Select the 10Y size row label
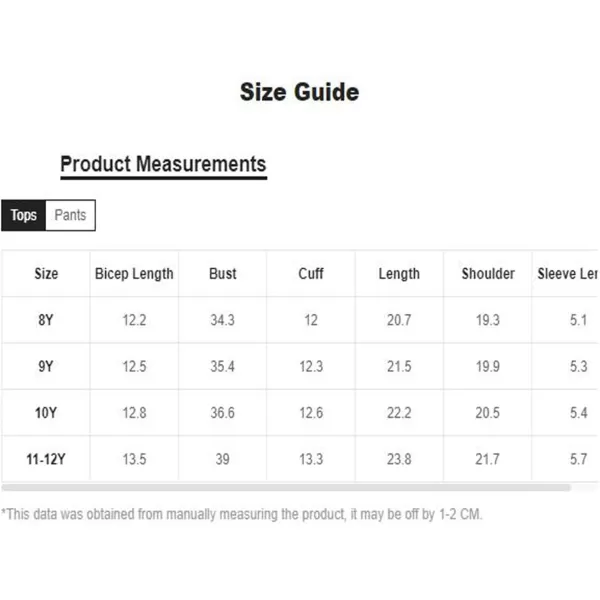Viewport: 600px width, 600px height. click(x=46, y=412)
